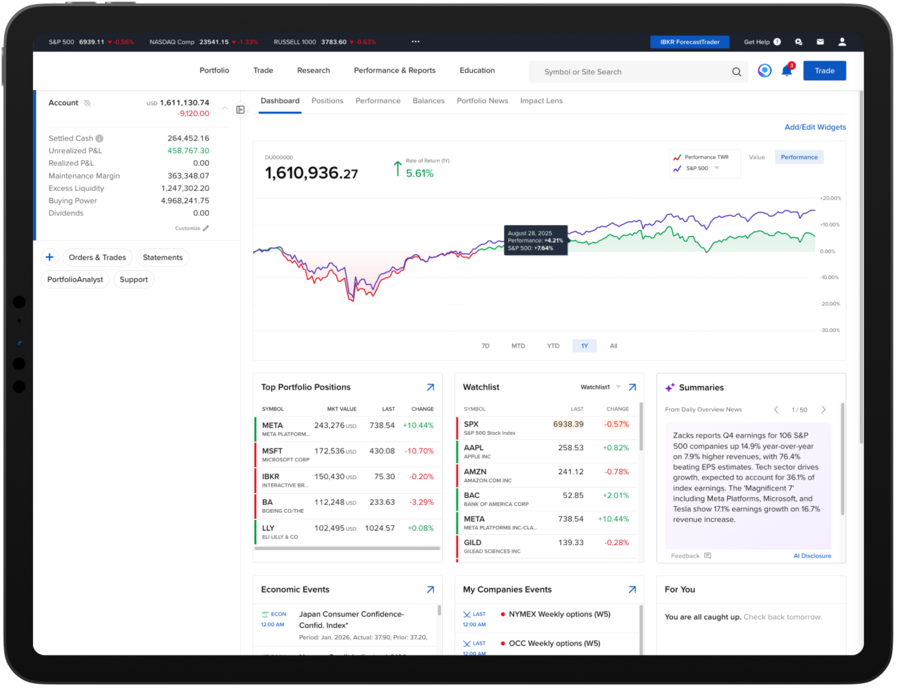Open the Portfolio menu
Image resolution: width=897 pixels, height=688 pixels.
coord(214,70)
